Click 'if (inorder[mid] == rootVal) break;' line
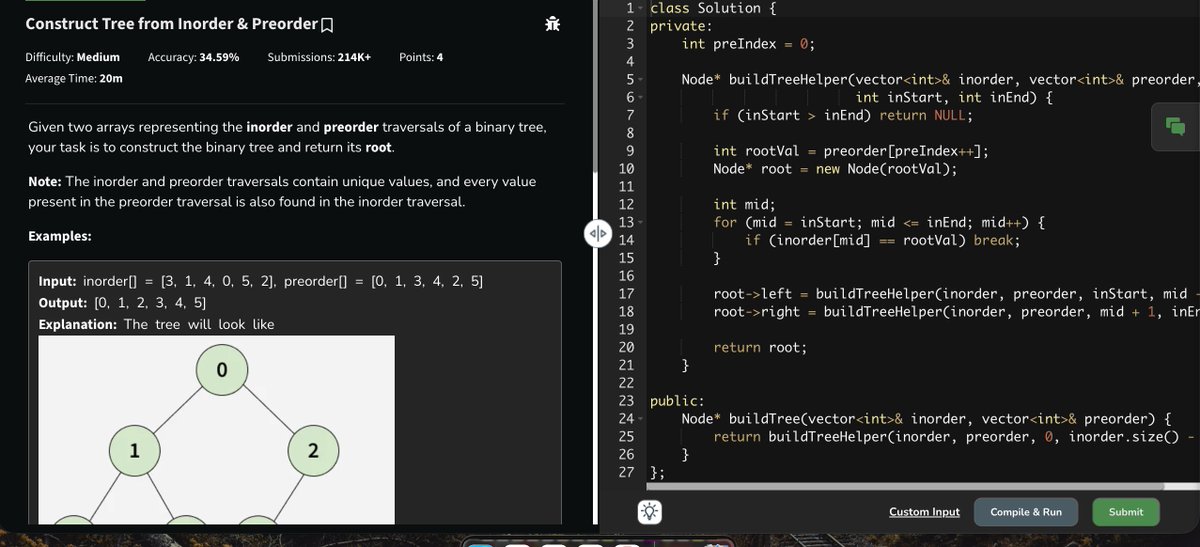The width and height of the screenshot is (1200, 547). click(882, 241)
